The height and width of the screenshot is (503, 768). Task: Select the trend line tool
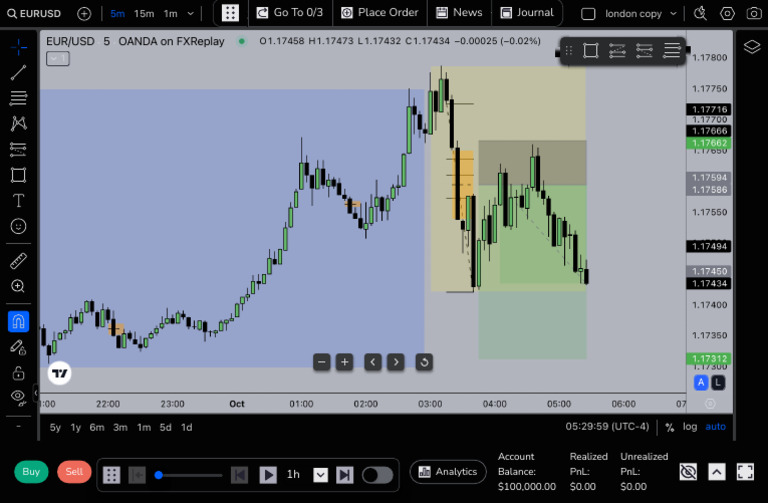click(19, 72)
